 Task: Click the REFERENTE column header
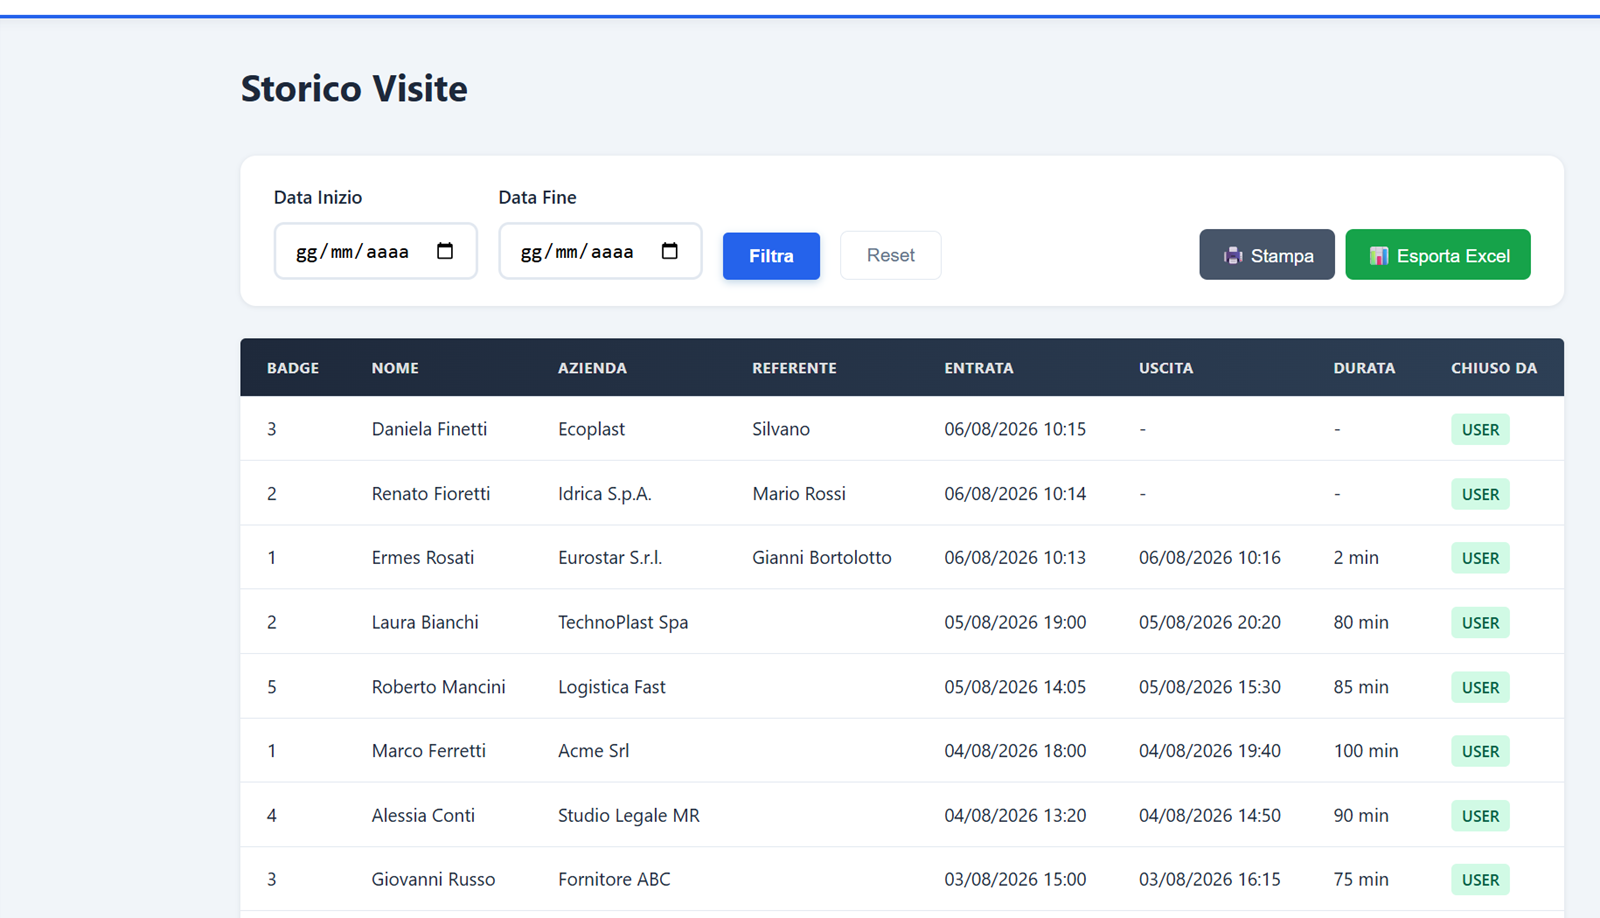[x=794, y=368]
